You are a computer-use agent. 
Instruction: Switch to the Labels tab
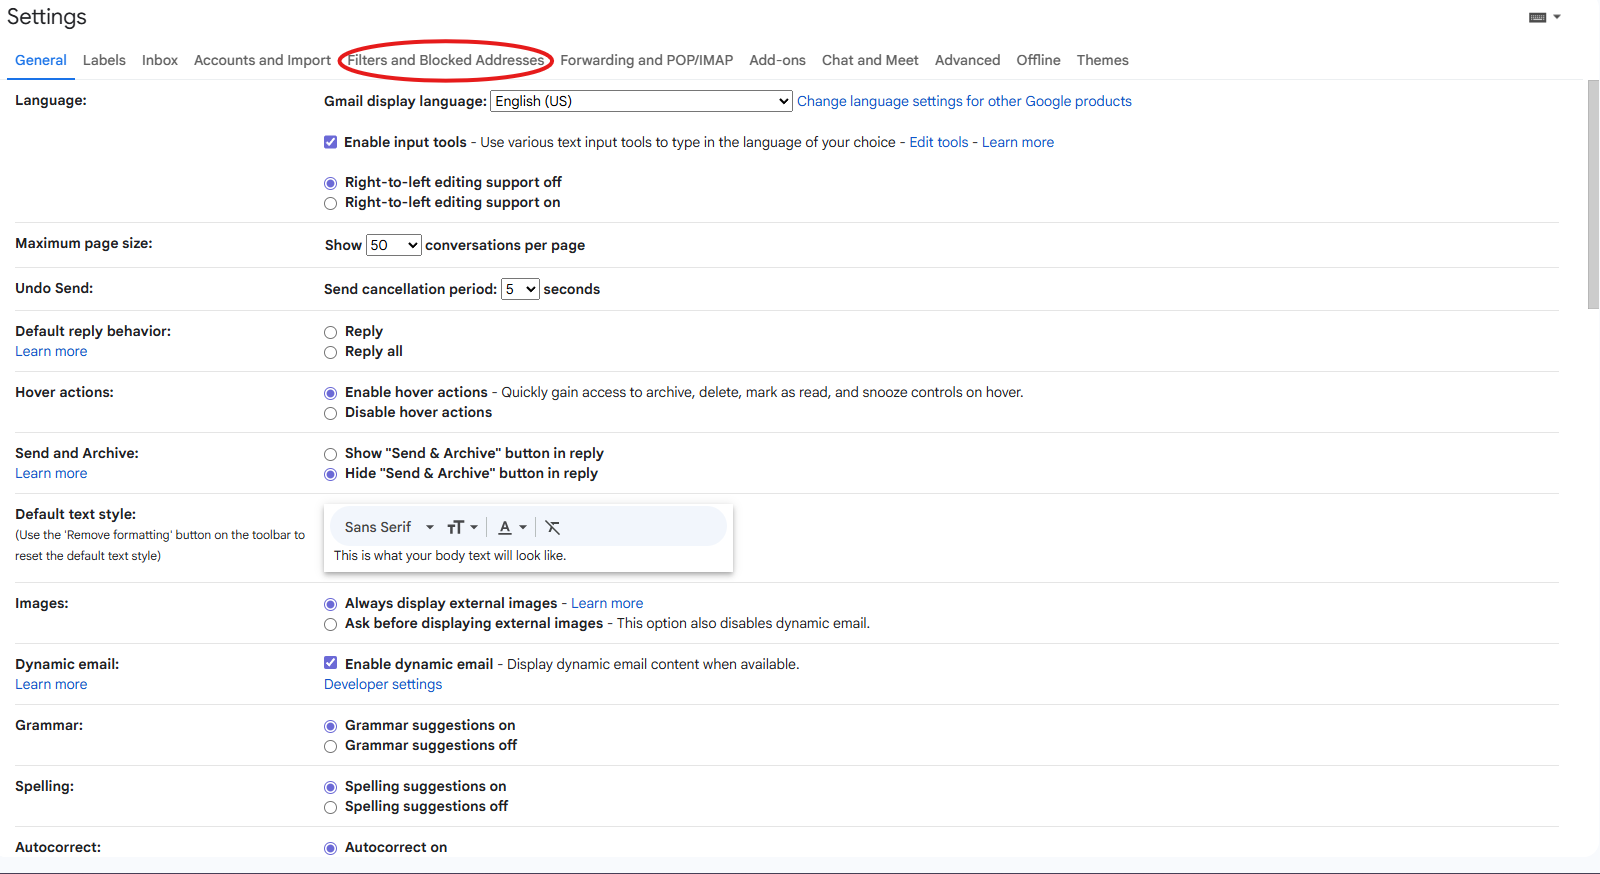click(x=104, y=60)
